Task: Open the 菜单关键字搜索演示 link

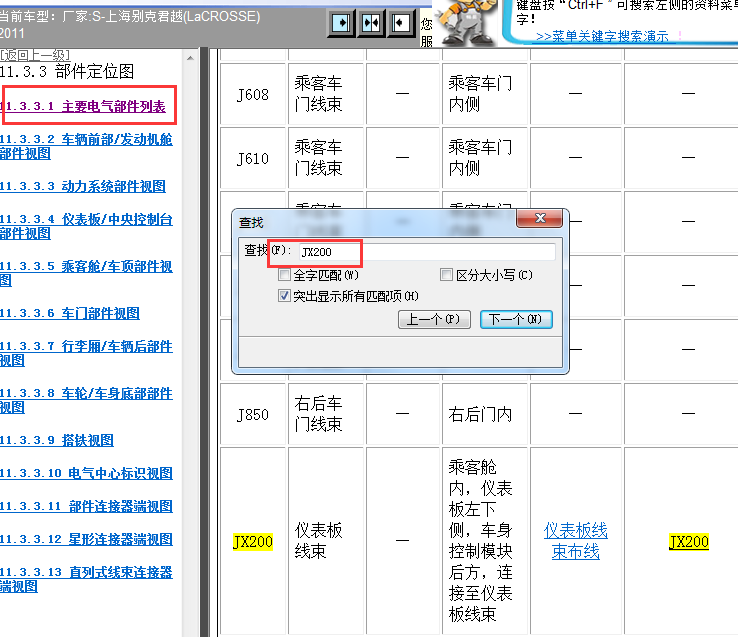Action: point(602,36)
